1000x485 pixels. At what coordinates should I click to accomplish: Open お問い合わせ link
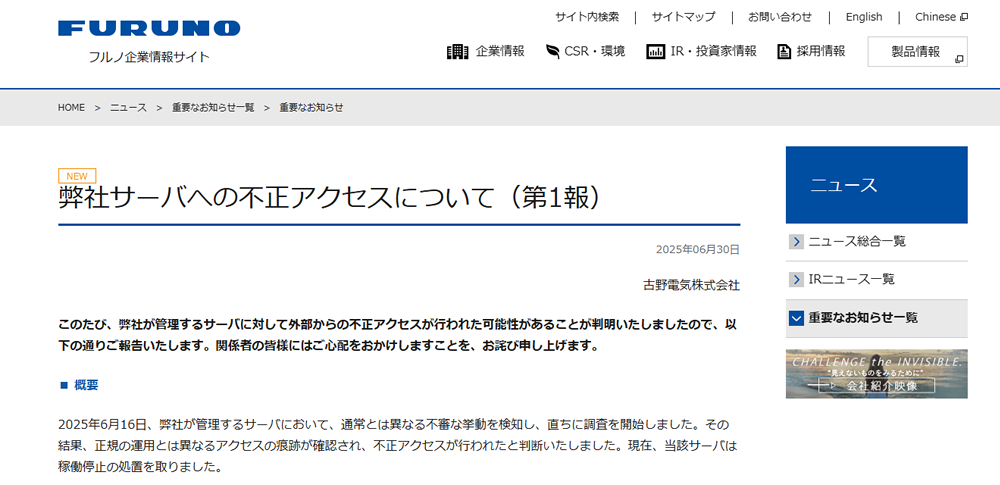click(780, 17)
